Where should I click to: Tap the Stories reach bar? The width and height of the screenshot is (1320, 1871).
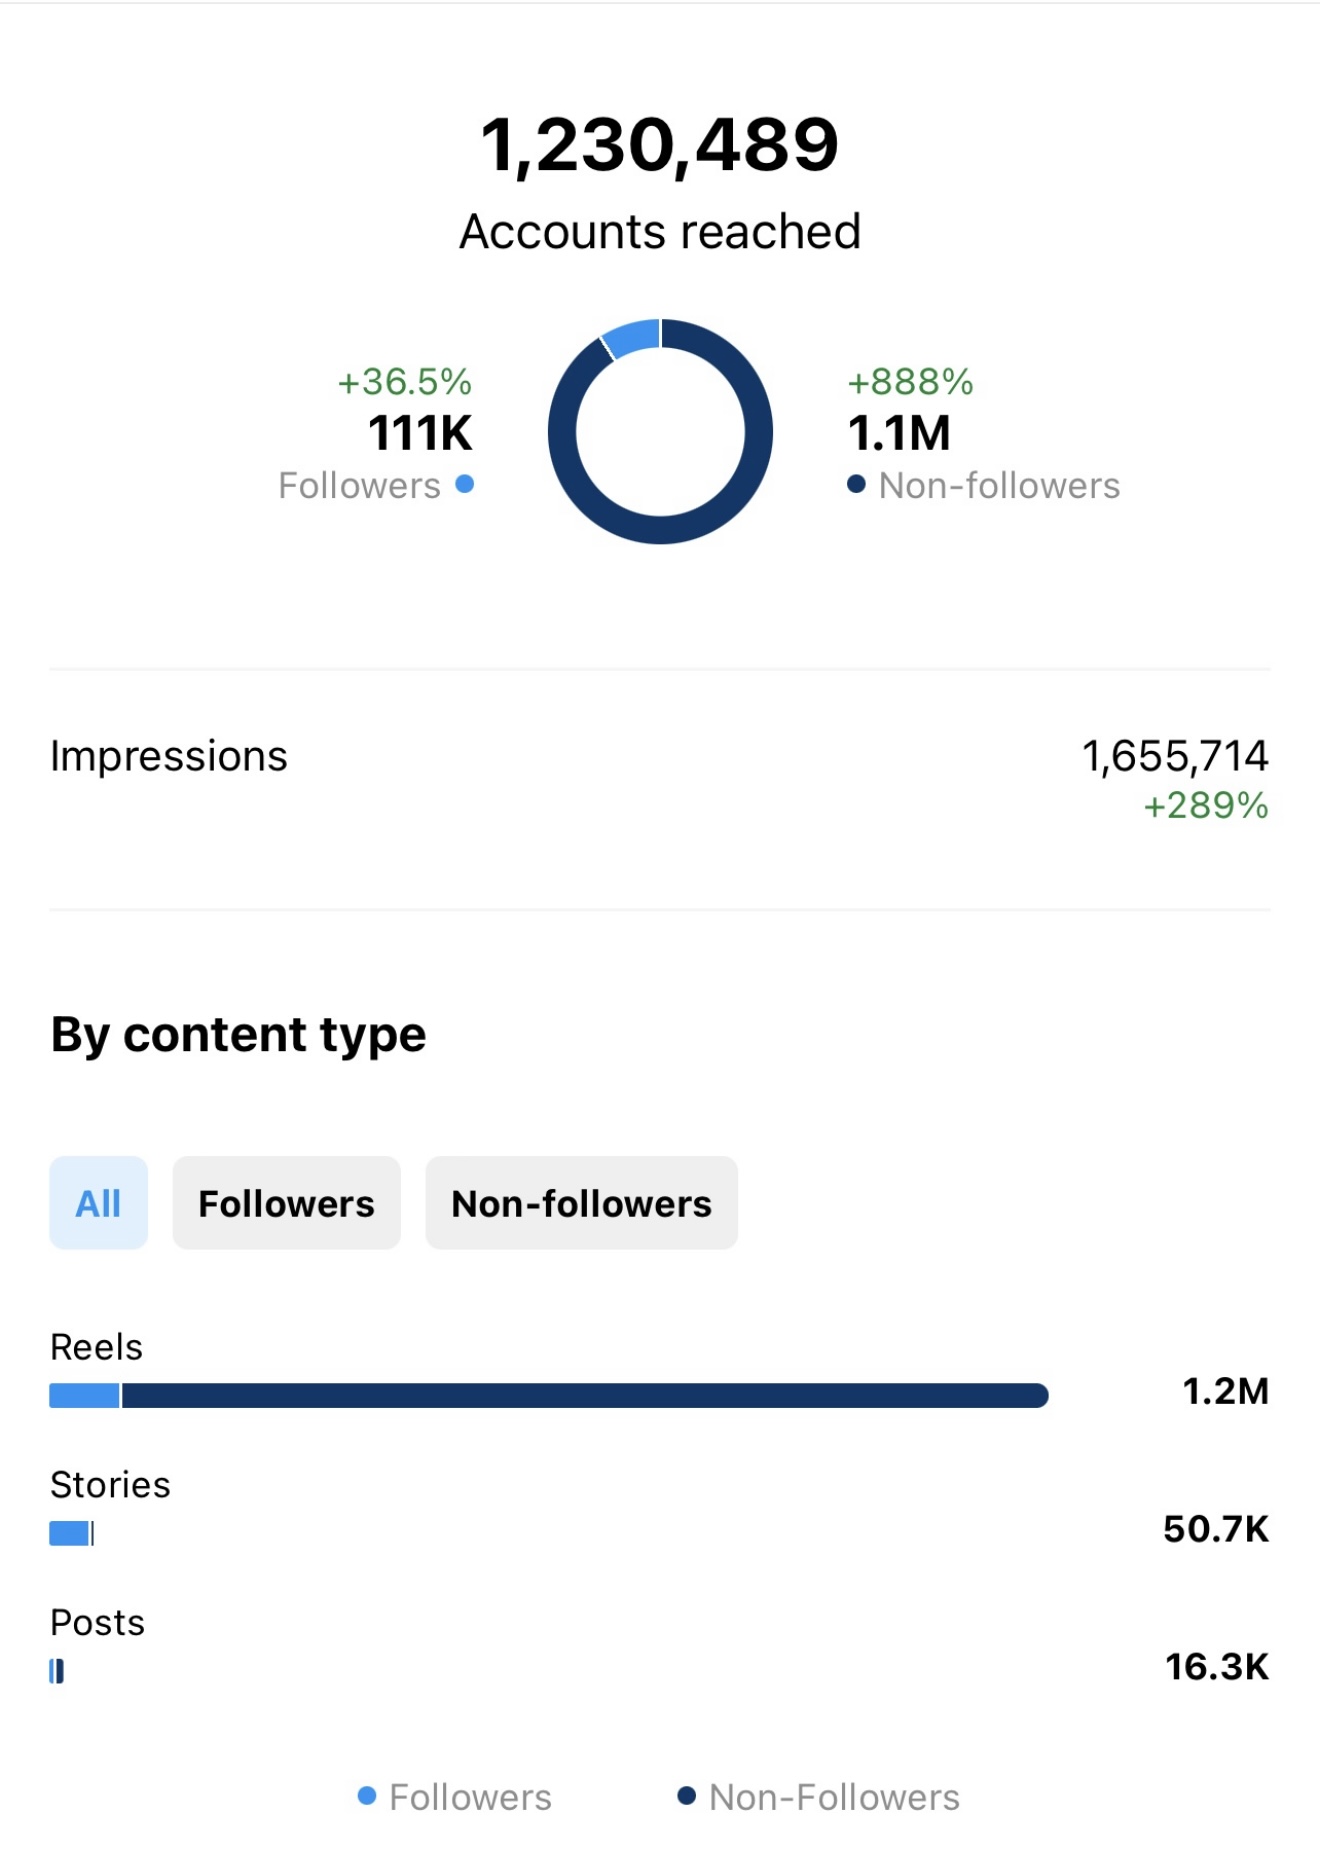[72, 1533]
